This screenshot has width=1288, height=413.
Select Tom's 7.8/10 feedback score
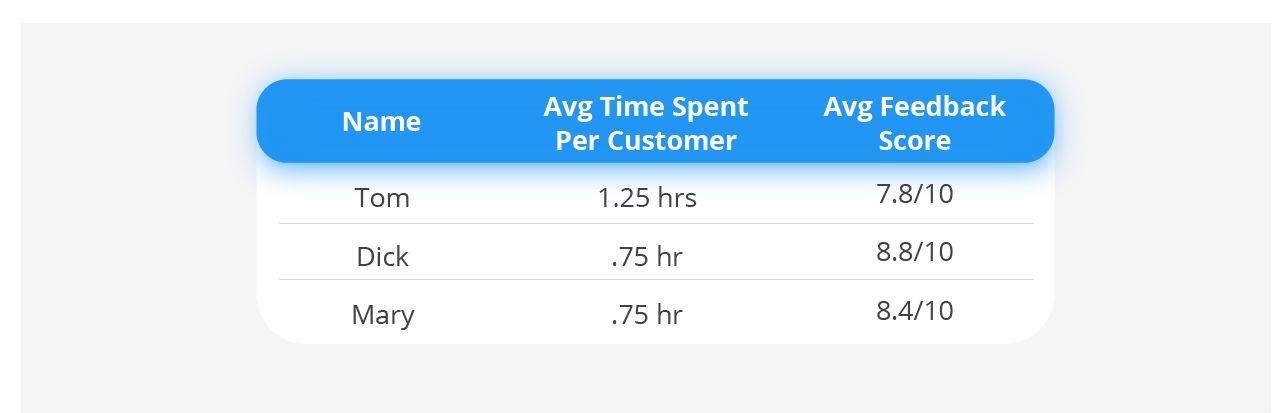click(x=914, y=194)
